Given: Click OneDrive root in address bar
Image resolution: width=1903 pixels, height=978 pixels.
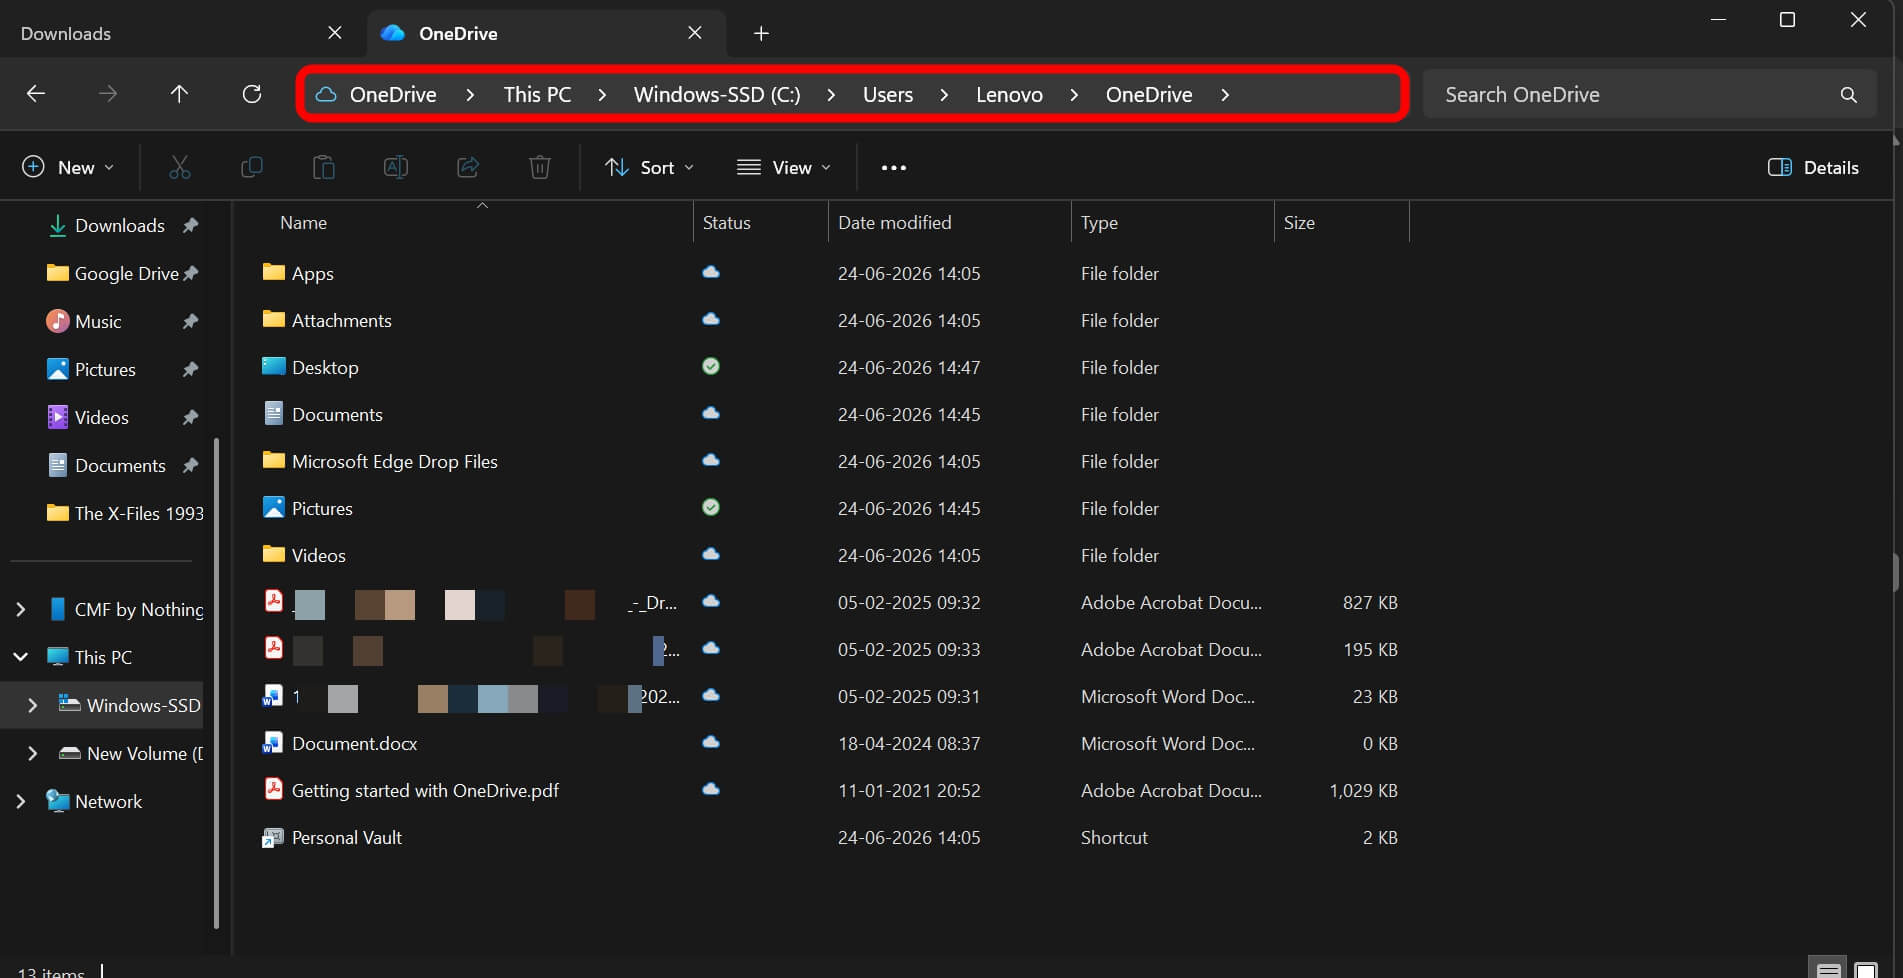Looking at the screenshot, I should [393, 95].
